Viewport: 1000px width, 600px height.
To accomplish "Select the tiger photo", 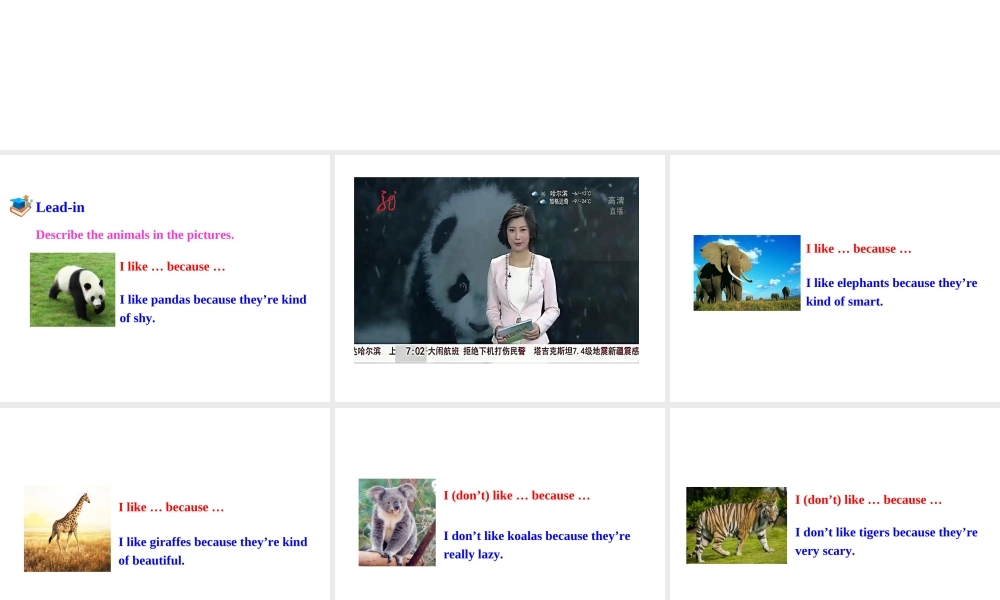I will click(x=737, y=525).
